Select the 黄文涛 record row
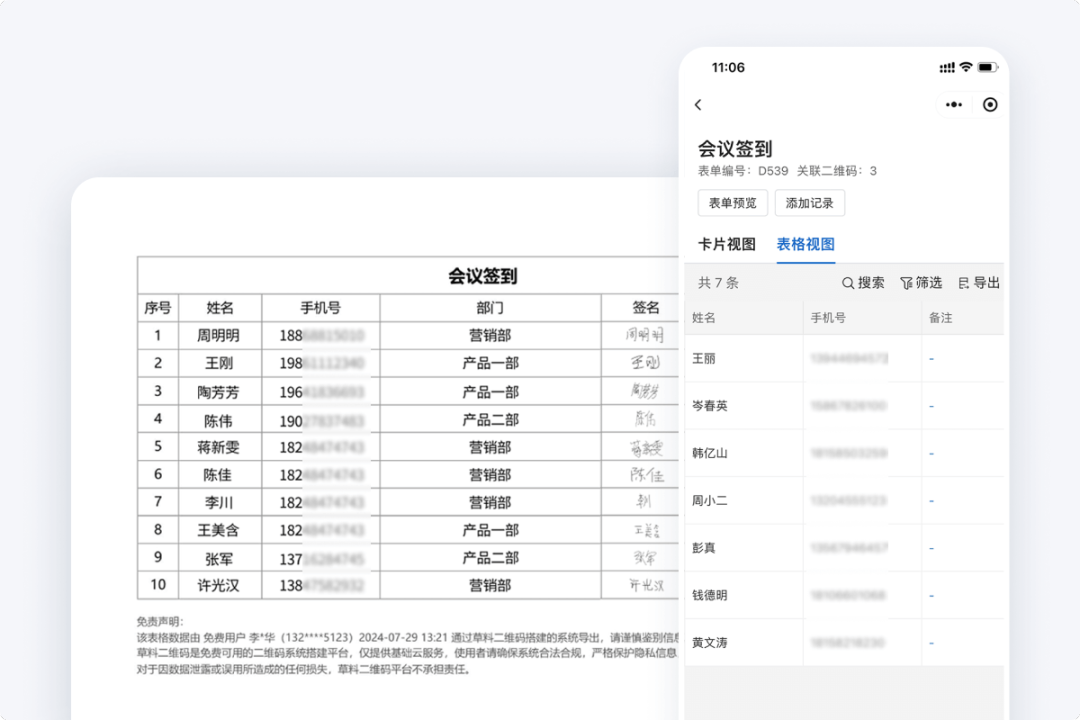Image resolution: width=1080 pixels, height=720 pixels. 710,642
